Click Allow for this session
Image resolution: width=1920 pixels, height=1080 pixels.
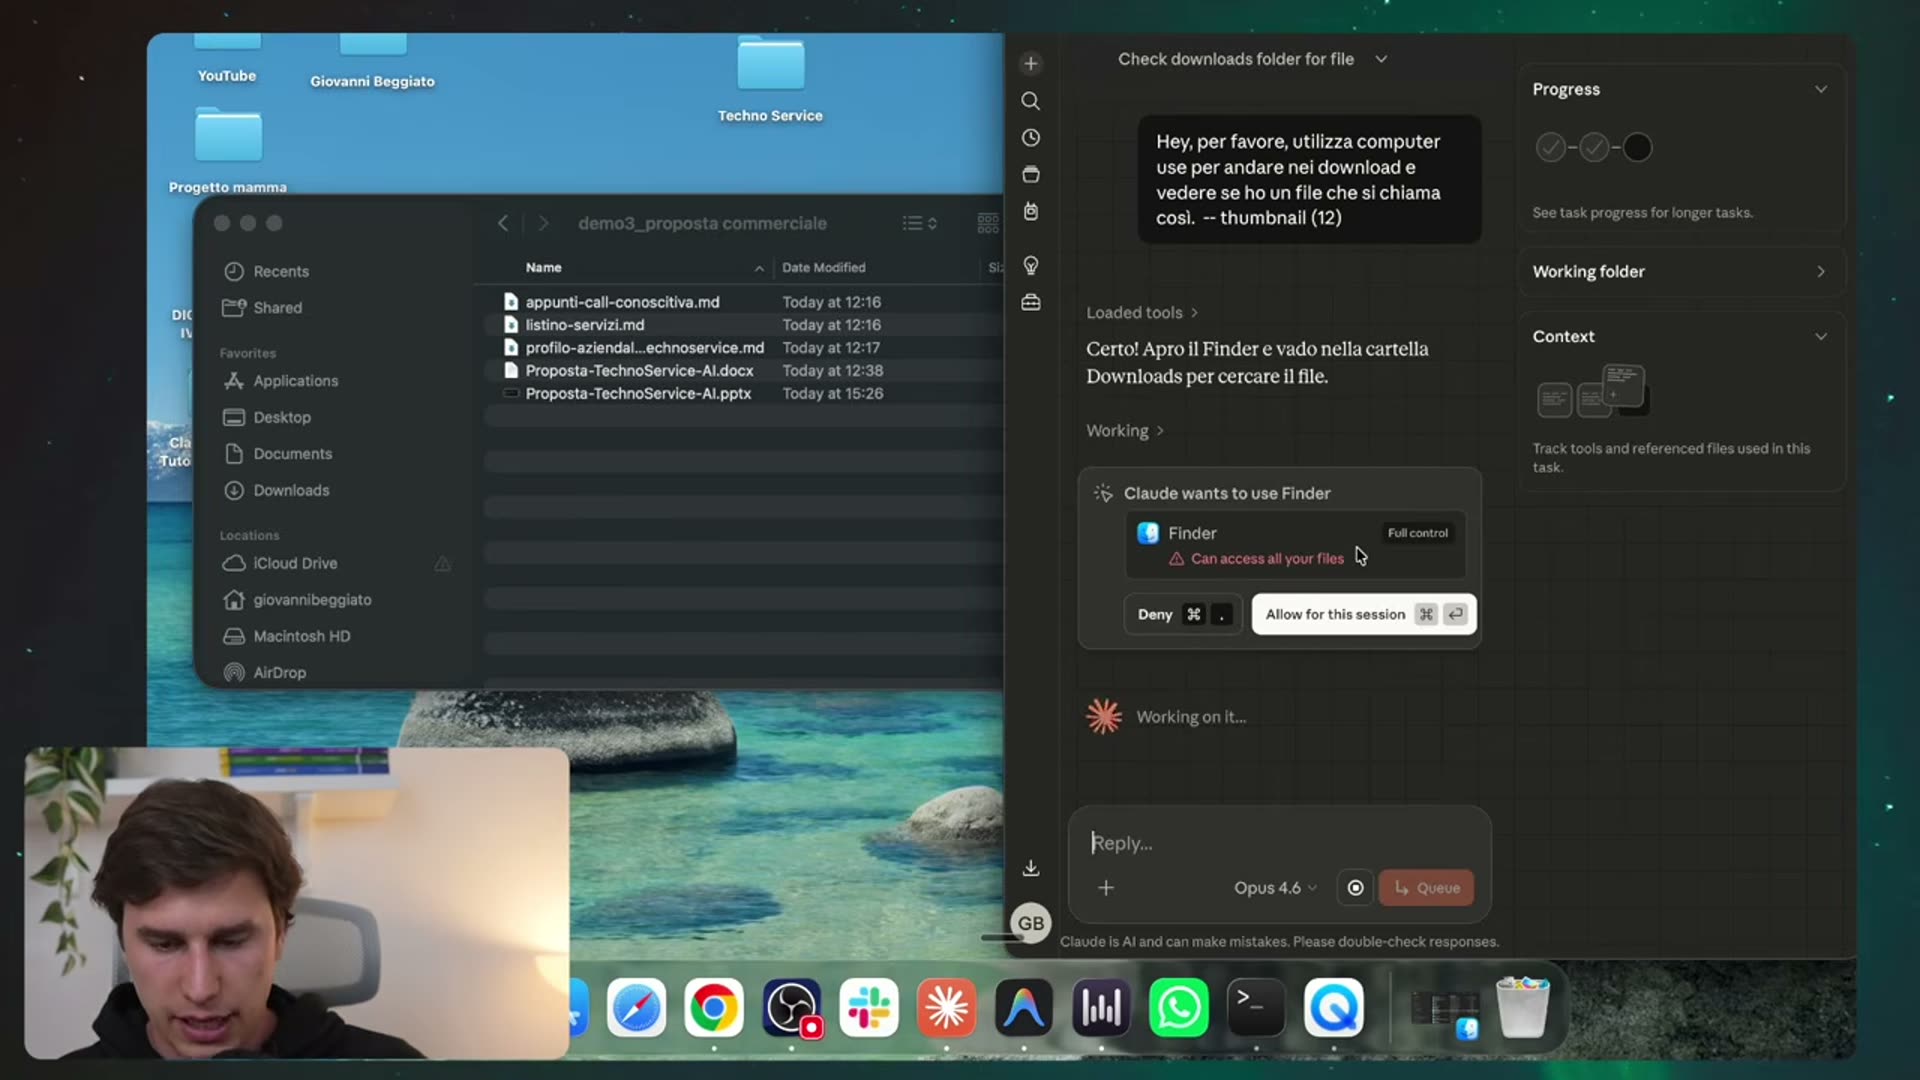[x=1364, y=614]
